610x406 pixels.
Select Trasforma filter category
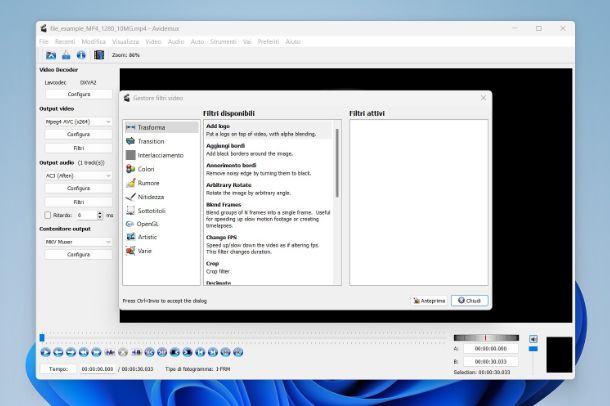coord(161,128)
